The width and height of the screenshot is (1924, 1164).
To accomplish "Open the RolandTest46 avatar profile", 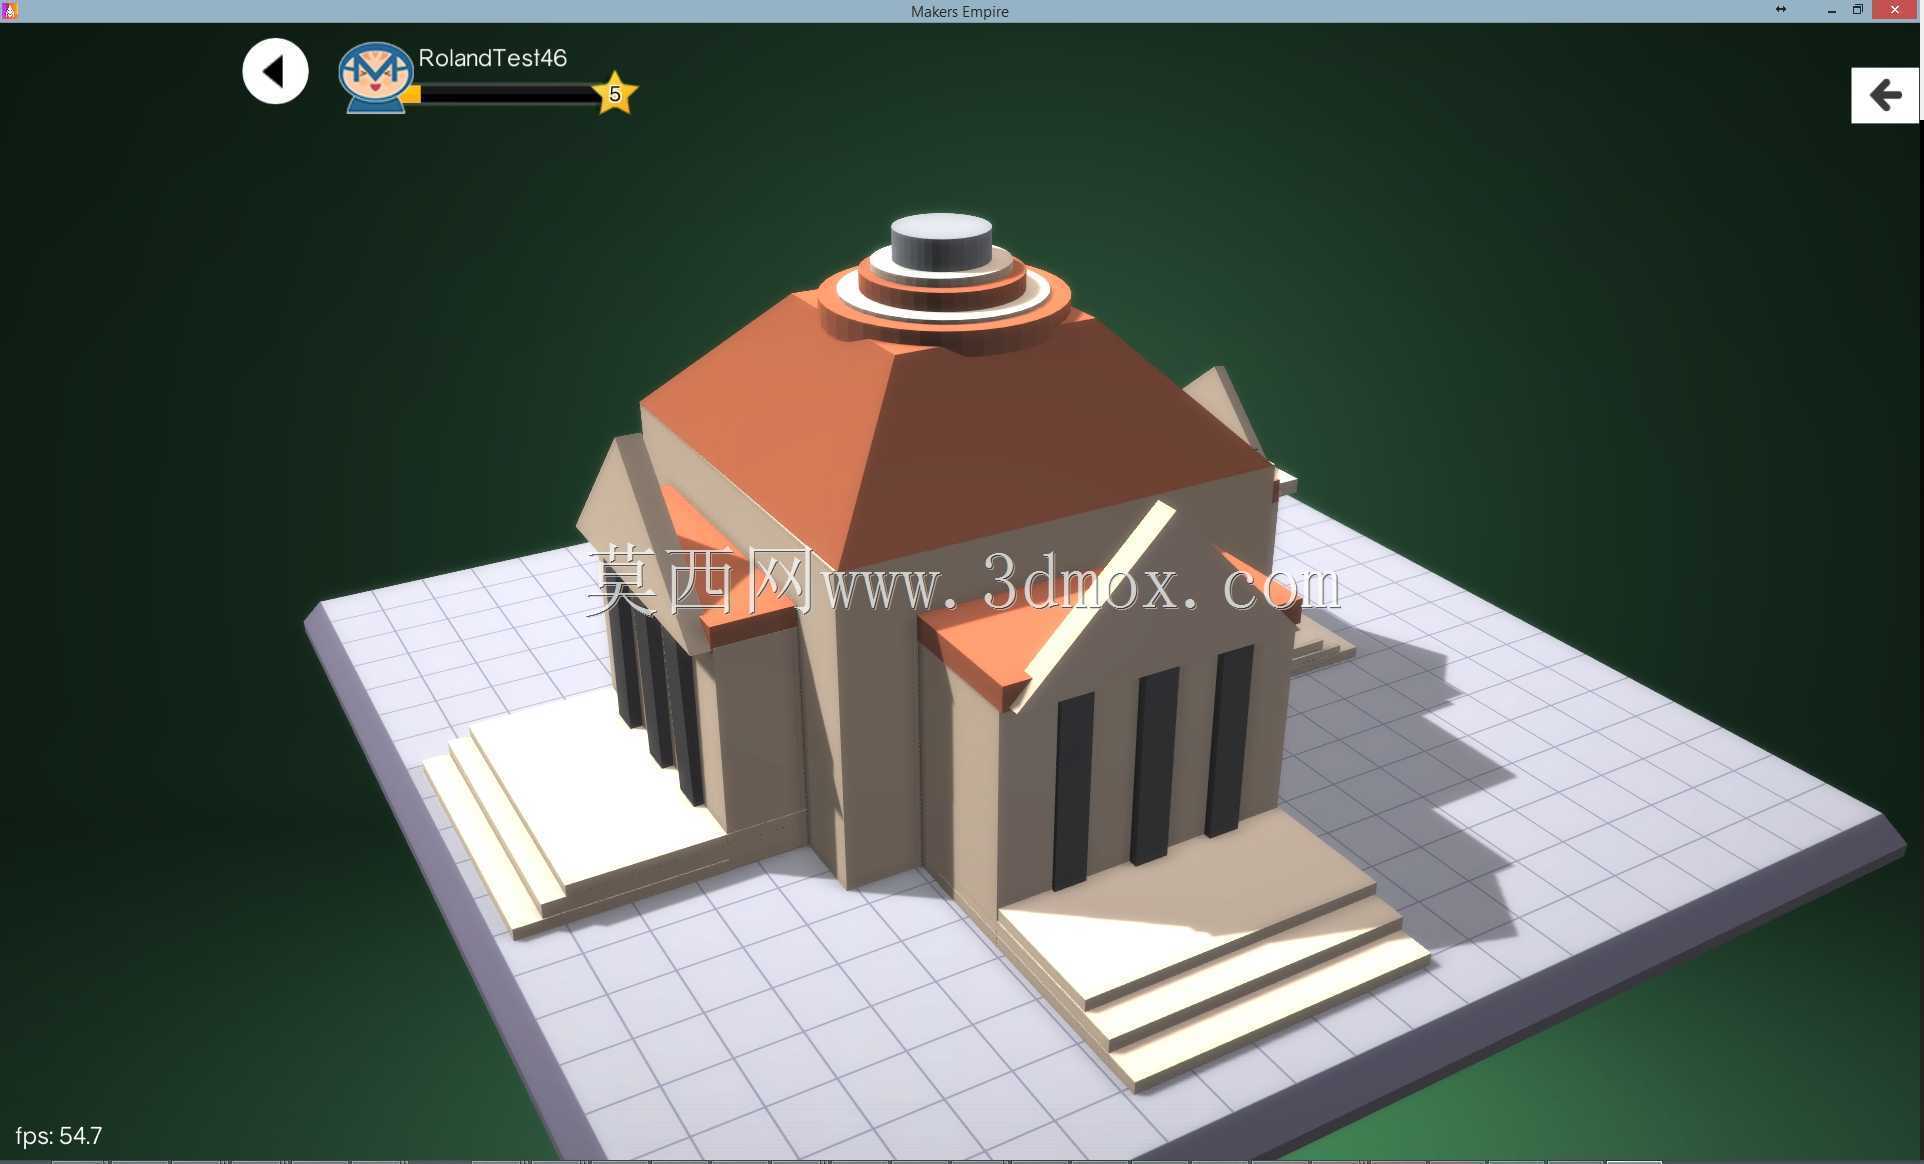I will pyautogui.click(x=375, y=77).
